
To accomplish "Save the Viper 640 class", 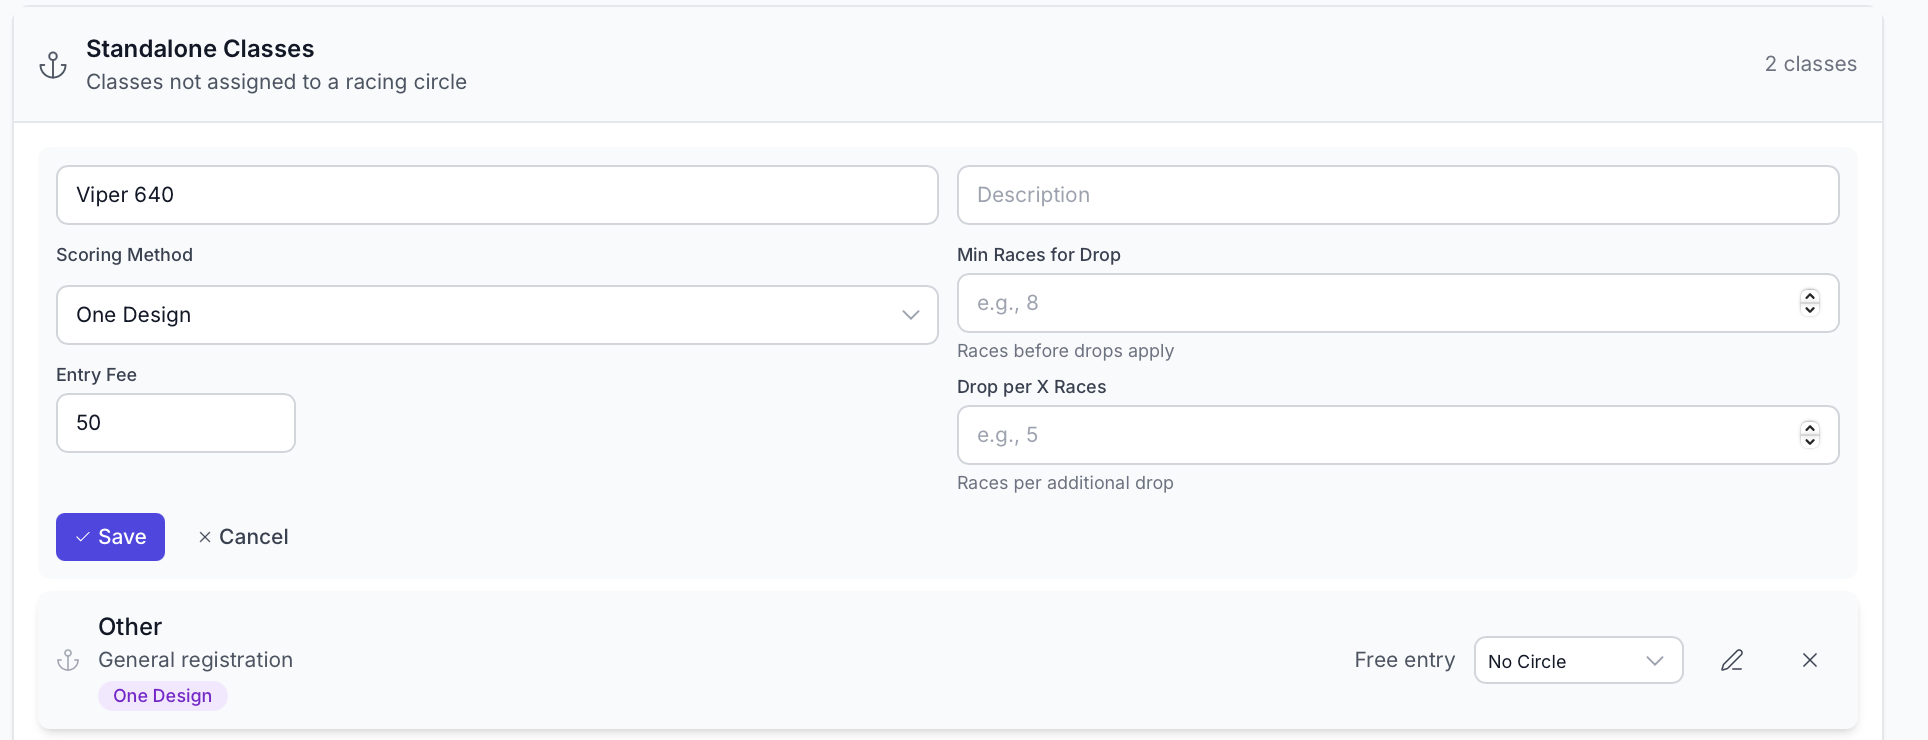I will pos(110,537).
